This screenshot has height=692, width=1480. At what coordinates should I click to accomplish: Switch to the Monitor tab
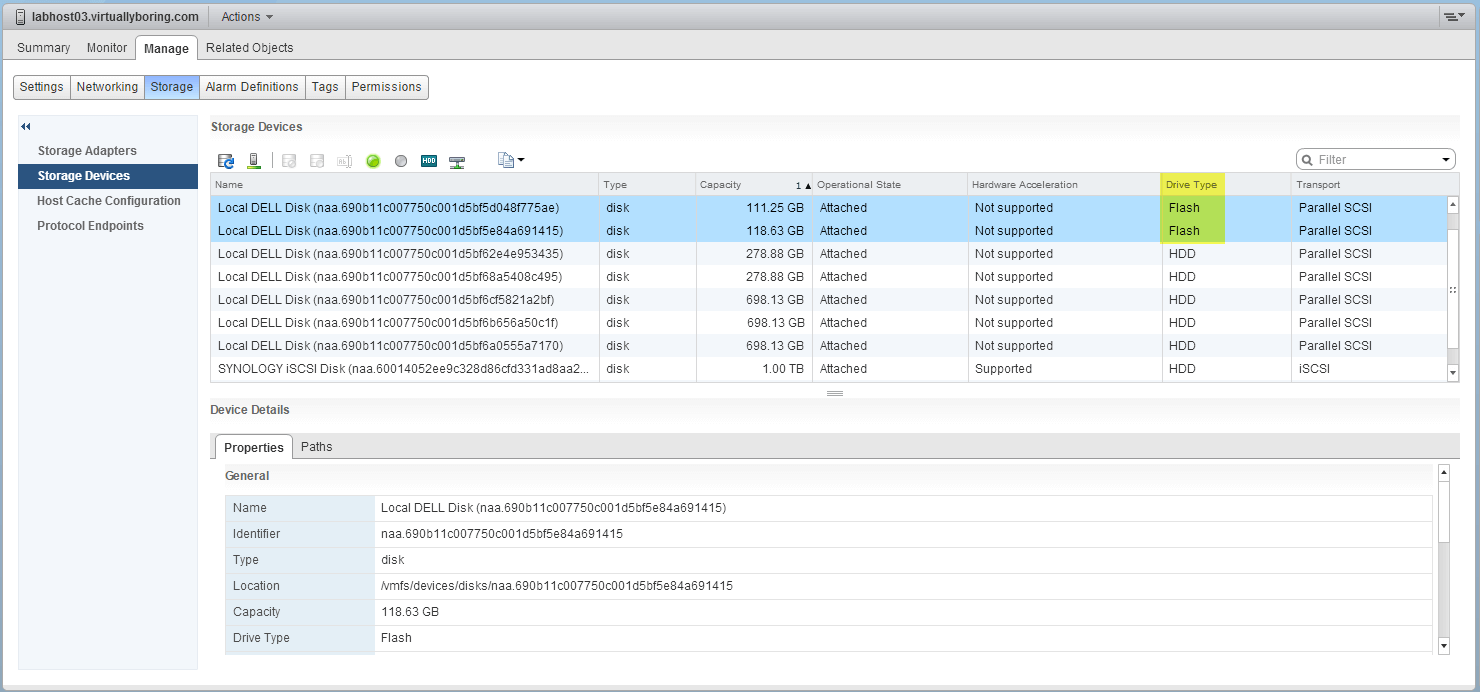click(107, 47)
